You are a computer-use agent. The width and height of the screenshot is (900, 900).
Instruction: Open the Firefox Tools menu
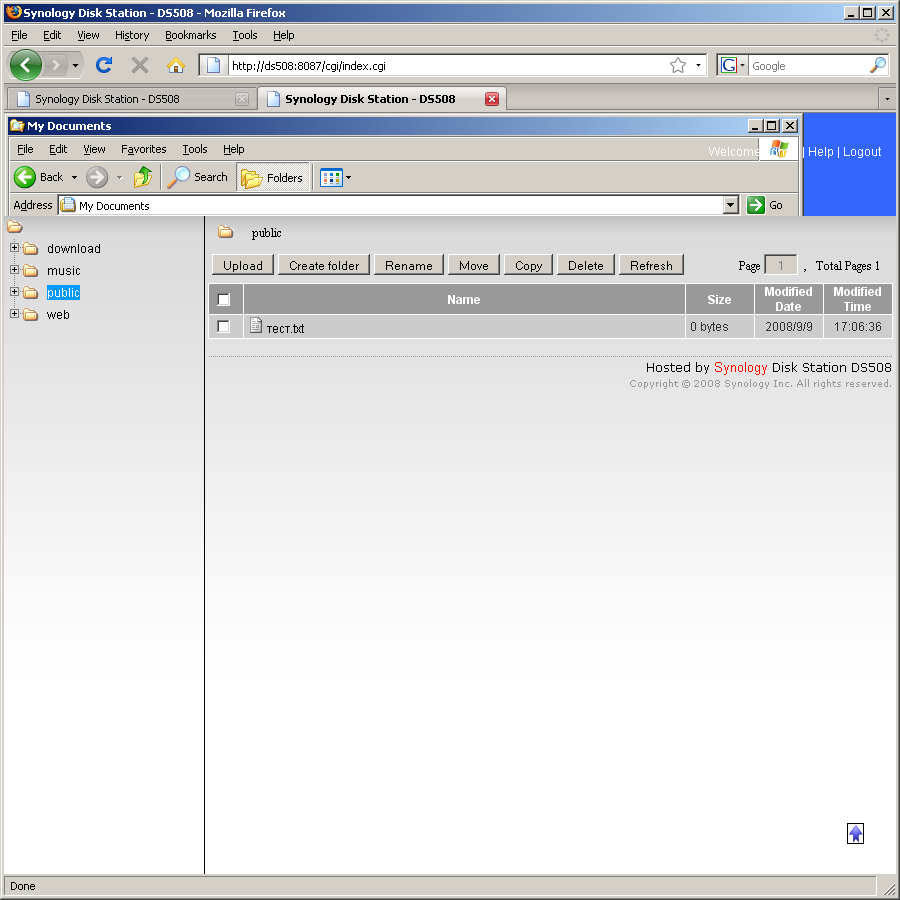pyautogui.click(x=245, y=36)
